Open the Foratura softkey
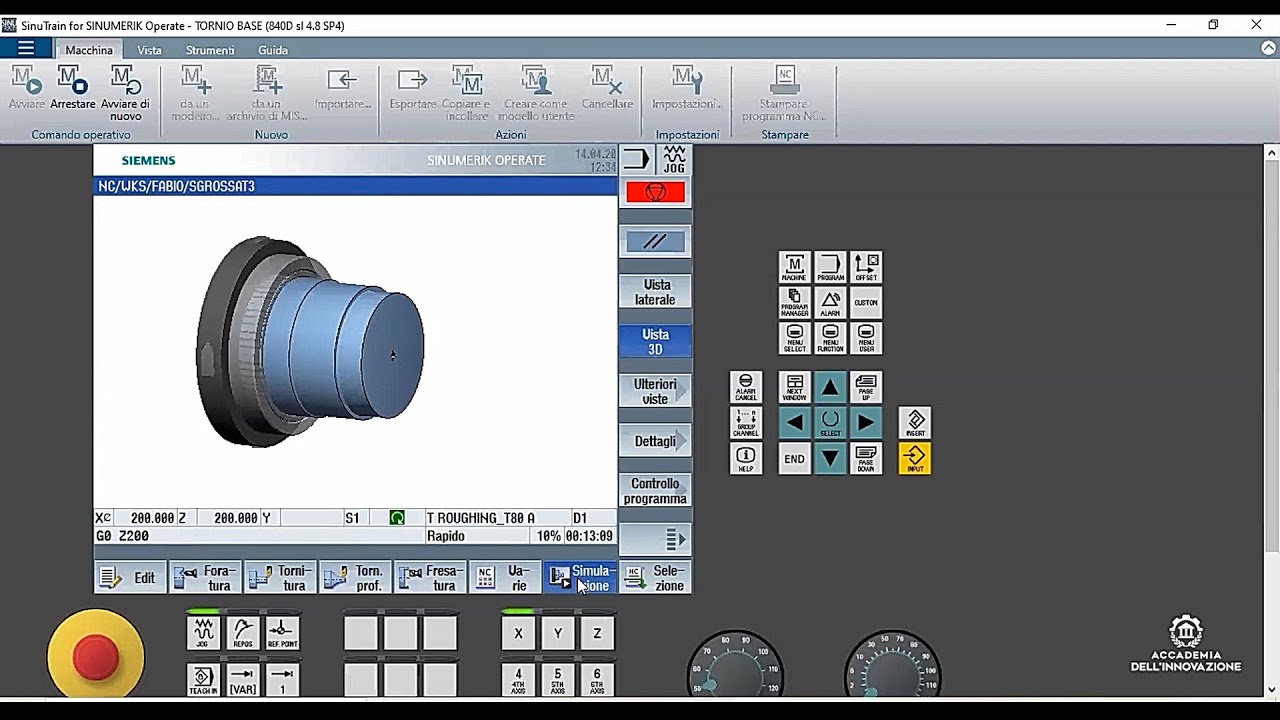Image resolution: width=1280 pixels, height=720 pixels. point(206,577)
